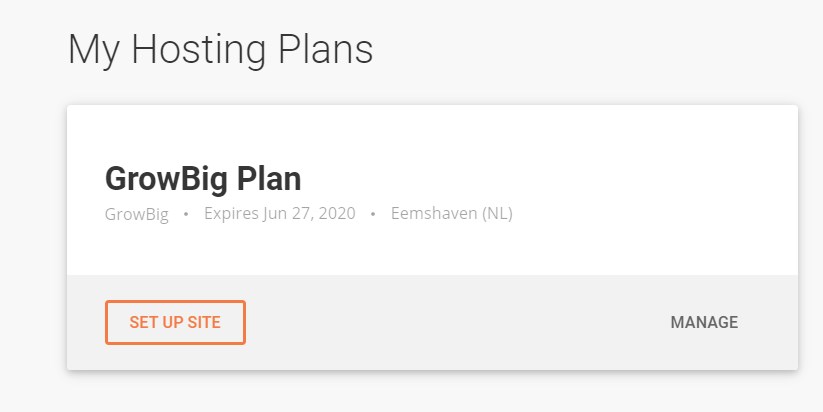Click the white GrowBig Plan card body
Screen dimensions: 823x412
tap(432, 190)
